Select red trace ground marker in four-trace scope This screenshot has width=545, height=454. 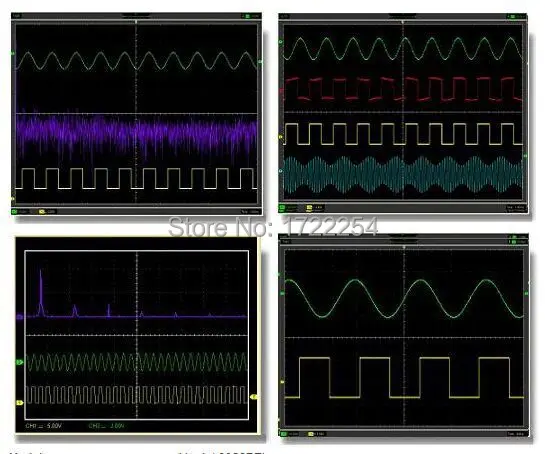point(281,91)
